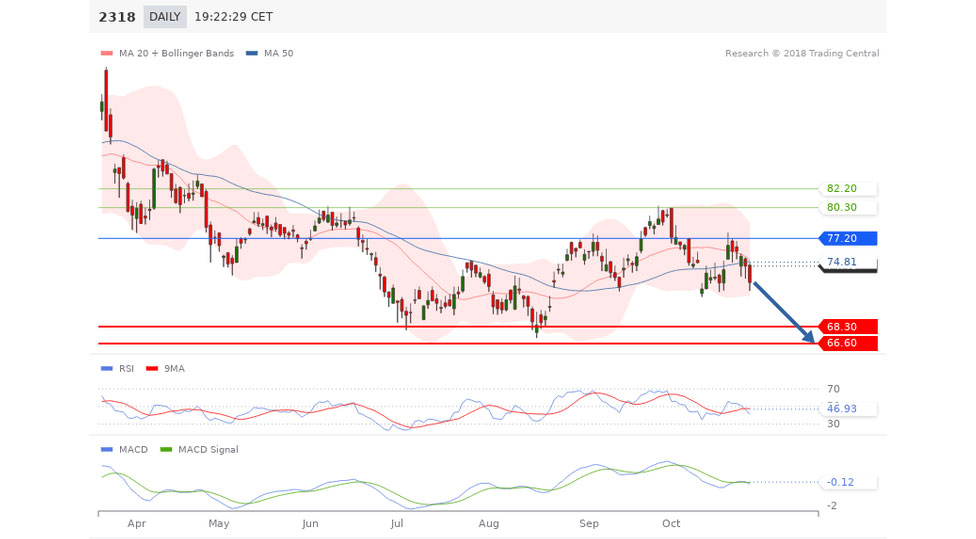Toggle the MA 20 + Bollinger Bands legend
The width and height of the screenshot is (976, 539).
point(168,53)
